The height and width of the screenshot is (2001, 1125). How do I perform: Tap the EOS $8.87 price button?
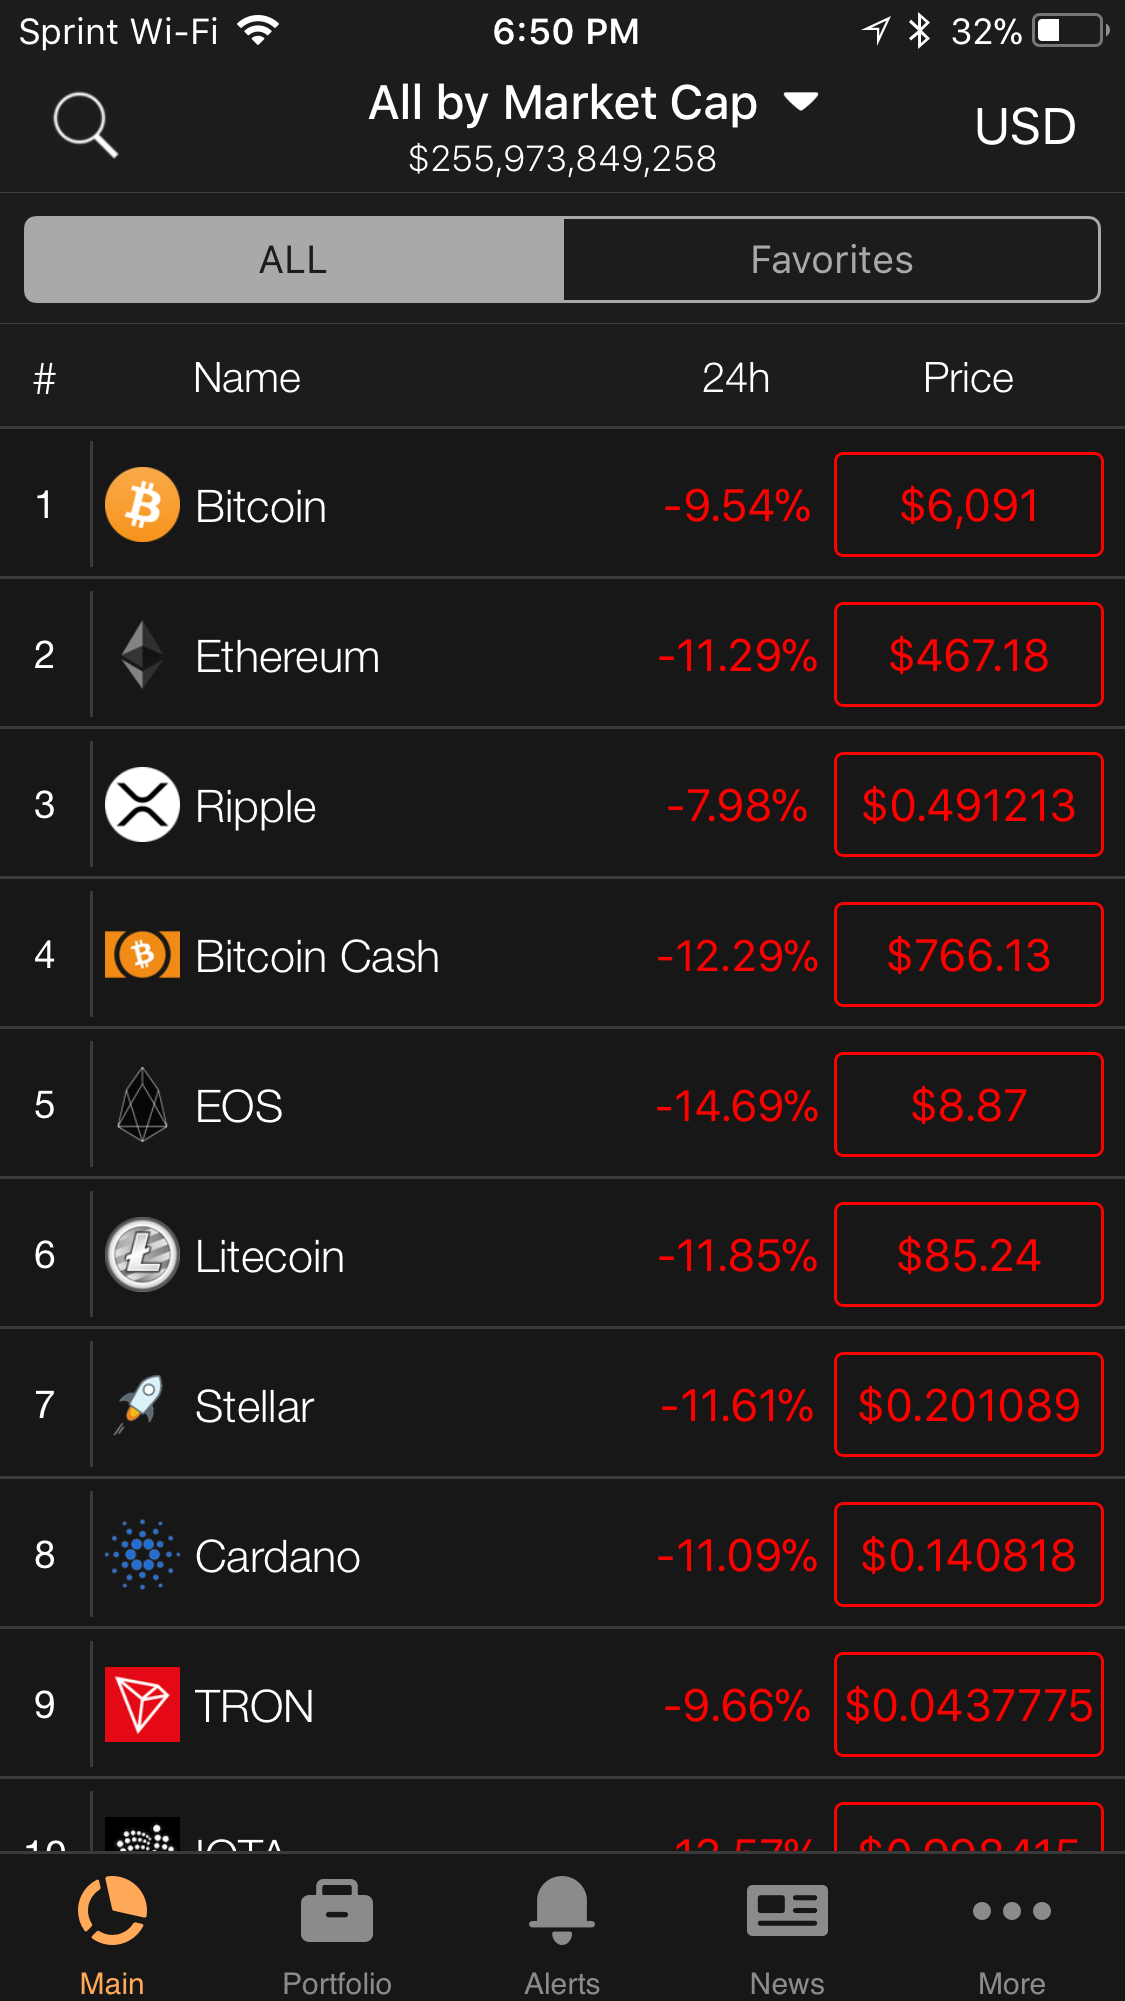969,1105
